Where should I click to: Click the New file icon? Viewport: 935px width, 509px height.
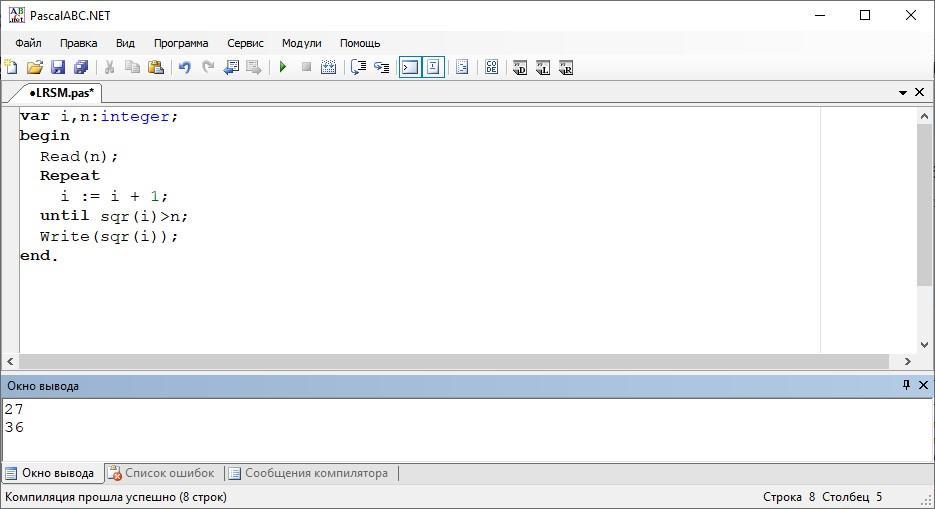point(11,67)
